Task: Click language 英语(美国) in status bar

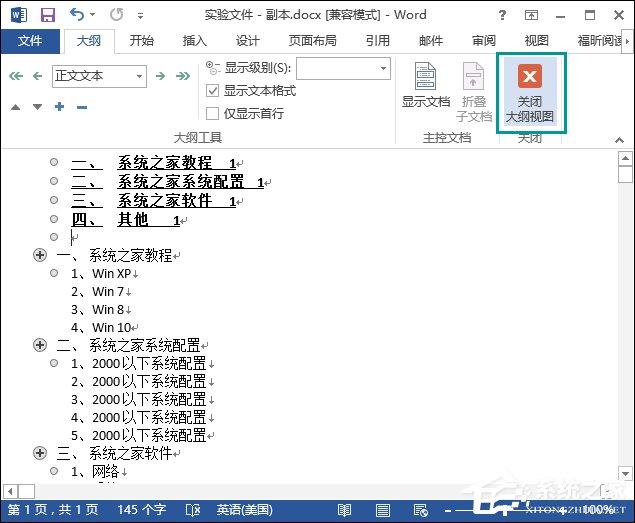Action: (245, 510)
